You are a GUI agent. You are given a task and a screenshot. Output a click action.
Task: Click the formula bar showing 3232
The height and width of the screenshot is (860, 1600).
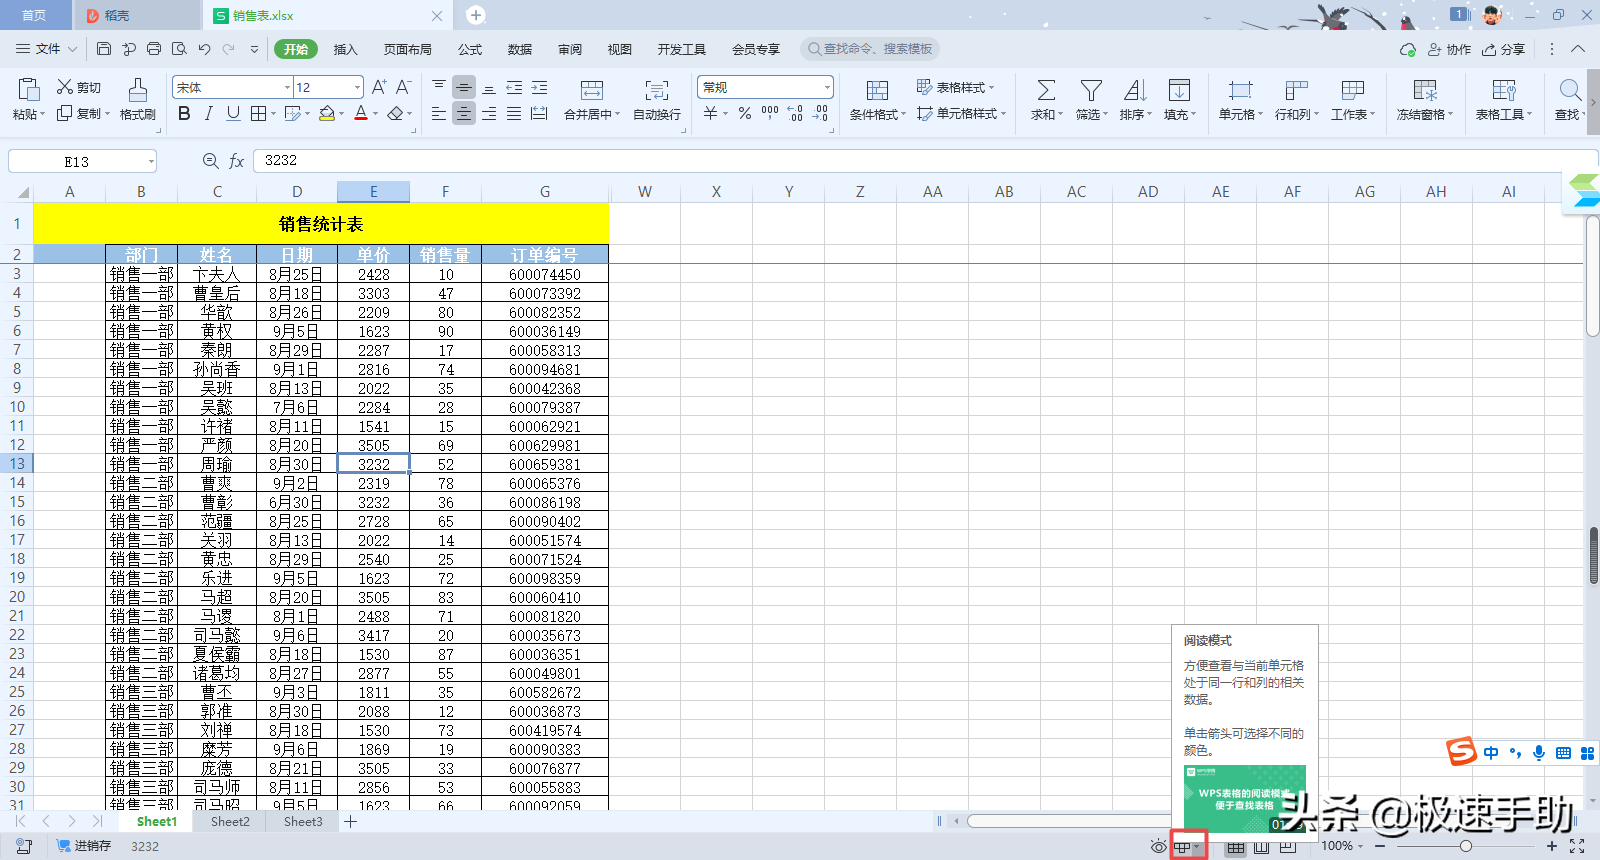pyautogui.click(x=924, y=161)
